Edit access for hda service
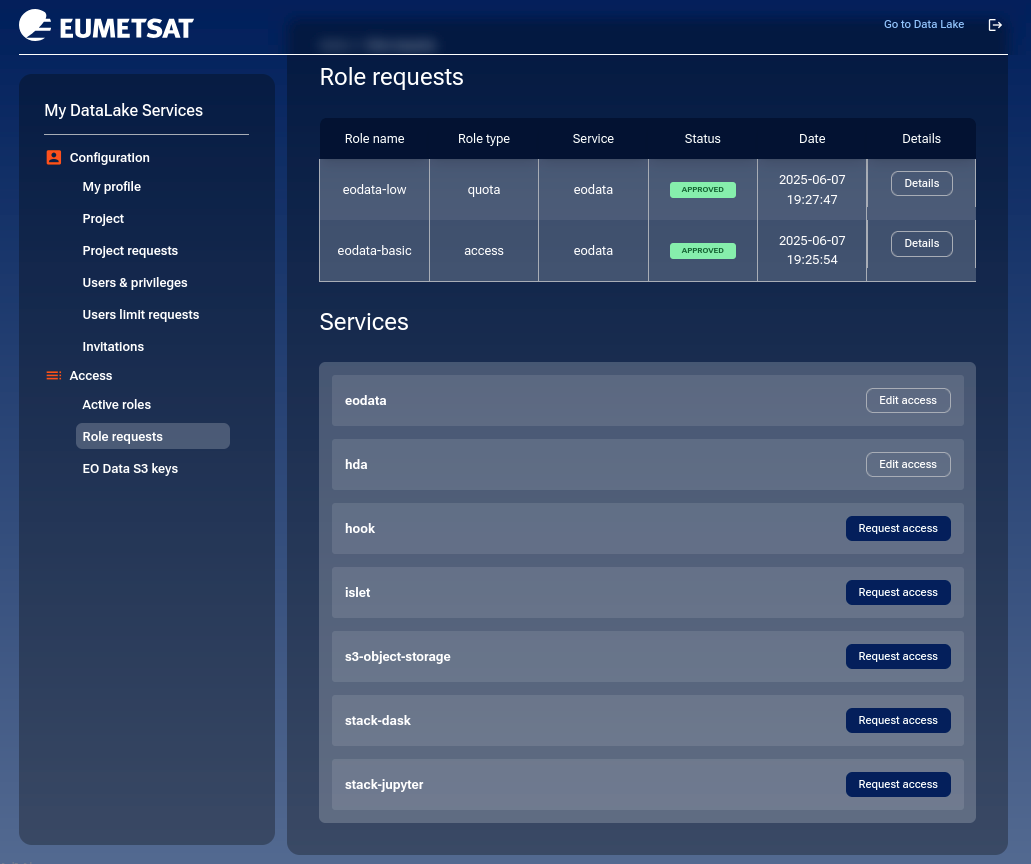 point(907,464)
